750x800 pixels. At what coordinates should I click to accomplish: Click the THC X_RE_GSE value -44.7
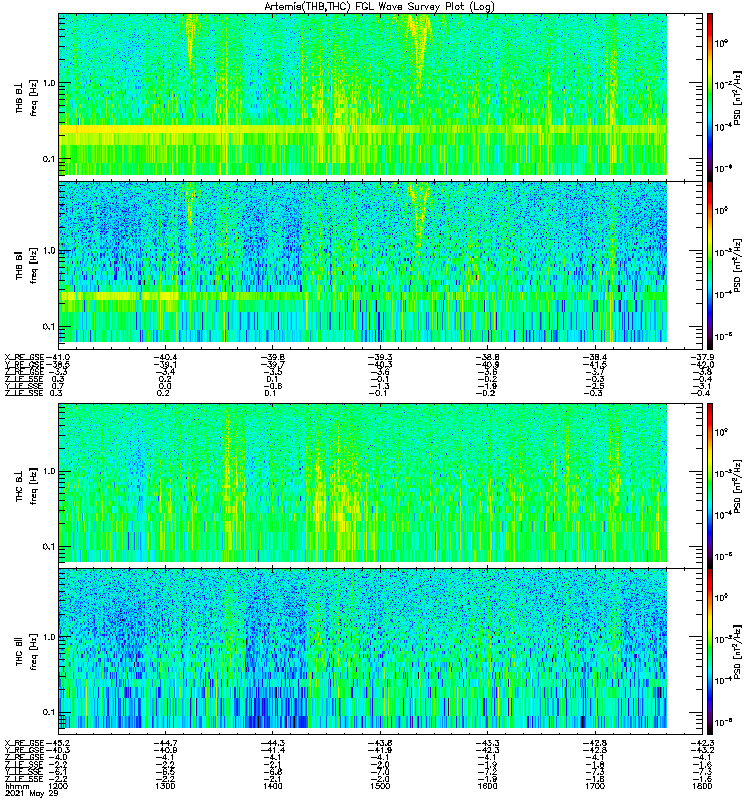pyautogui.click(x=165, y=743)
